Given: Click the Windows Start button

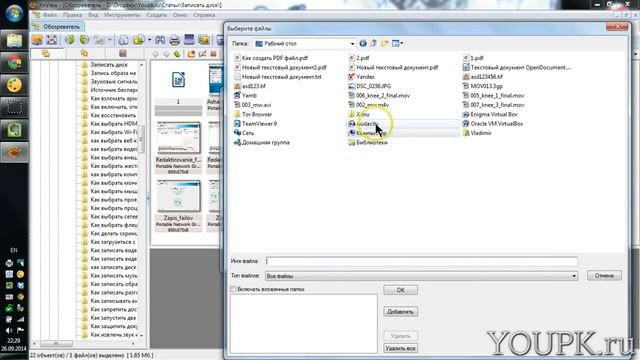Looking at the screenshot, I should coord(14,13).
